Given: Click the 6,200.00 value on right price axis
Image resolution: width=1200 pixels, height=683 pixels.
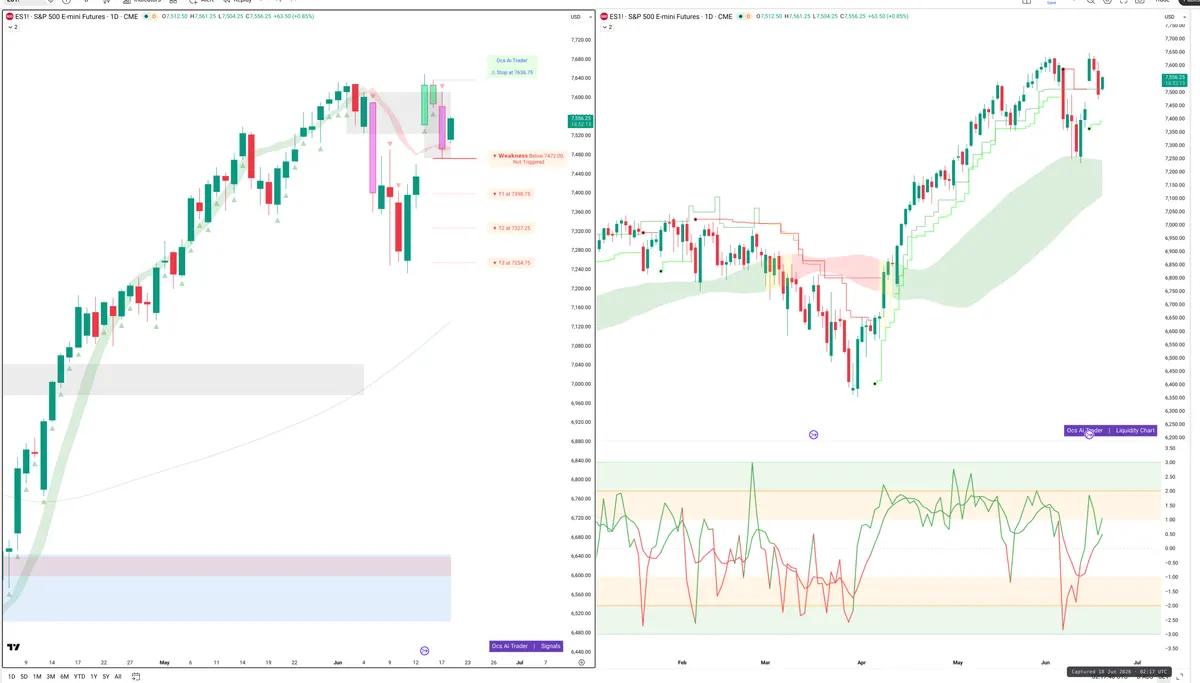Looking at the screenshot, I should [x=1176, y=437].
